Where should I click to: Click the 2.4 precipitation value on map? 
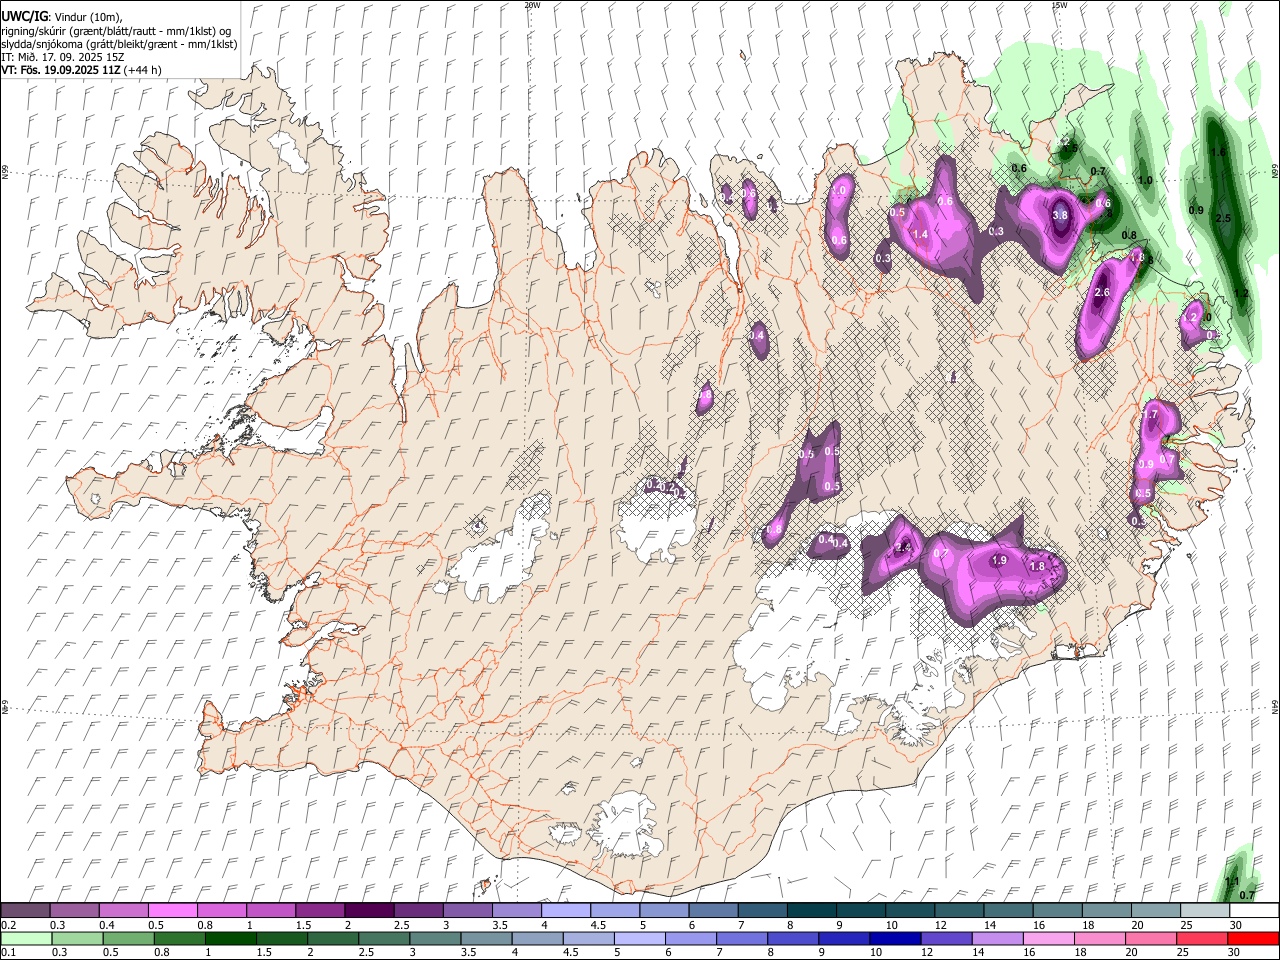[x=904, y=547]
